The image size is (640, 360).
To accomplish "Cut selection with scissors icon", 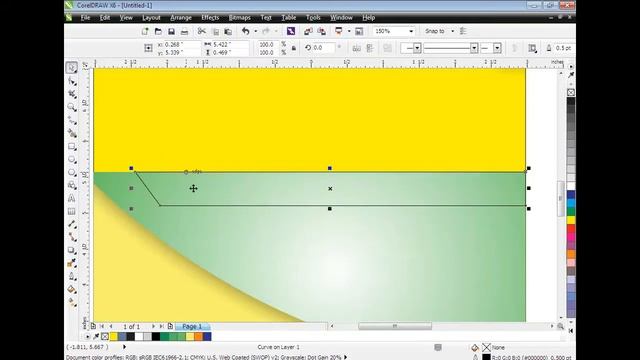I will click(202, 31).
